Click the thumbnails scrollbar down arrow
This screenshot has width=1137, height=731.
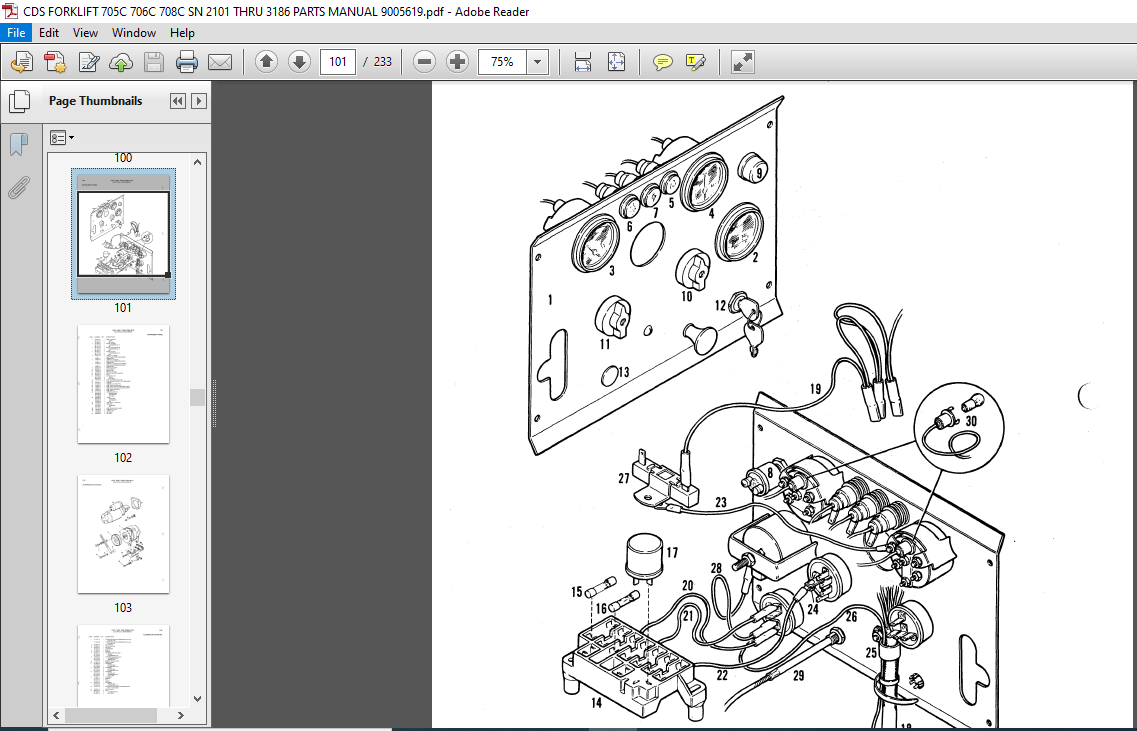198,698
